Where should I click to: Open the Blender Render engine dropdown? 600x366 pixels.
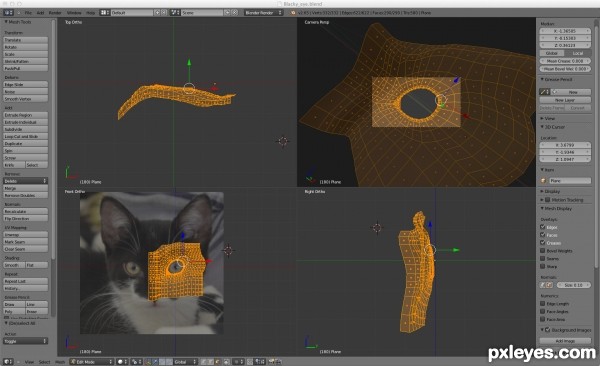263,13
